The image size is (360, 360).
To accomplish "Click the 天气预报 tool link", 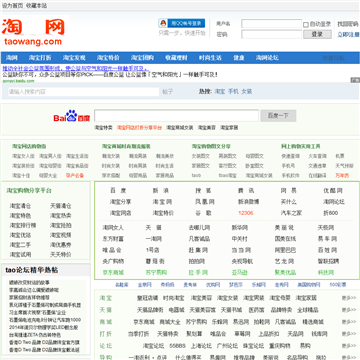I will point(344,166).
